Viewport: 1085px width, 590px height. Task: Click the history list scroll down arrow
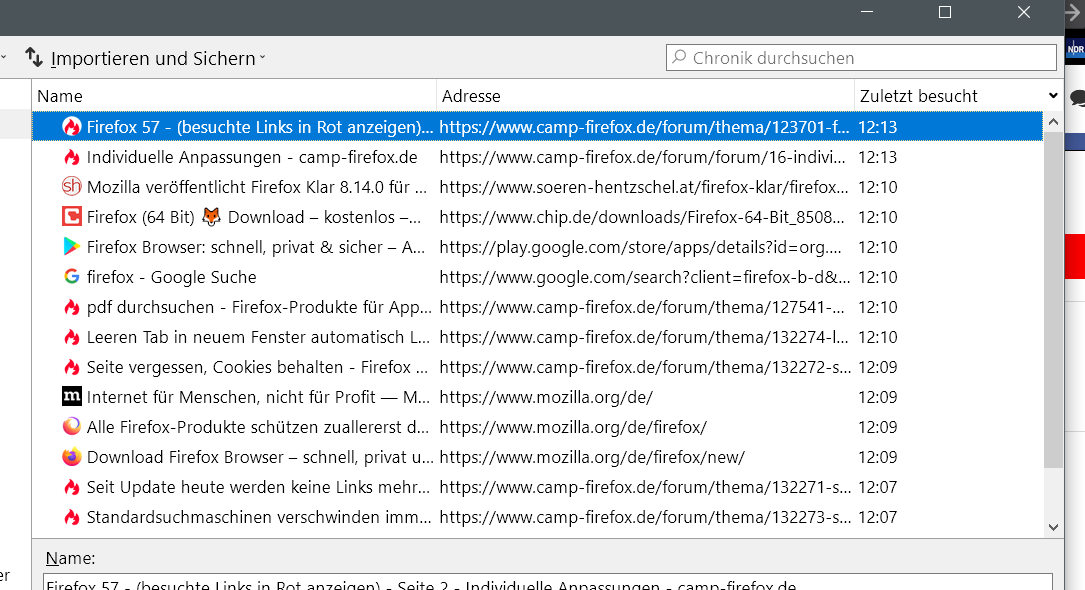pyautogui.click(x=1053, y=527)
